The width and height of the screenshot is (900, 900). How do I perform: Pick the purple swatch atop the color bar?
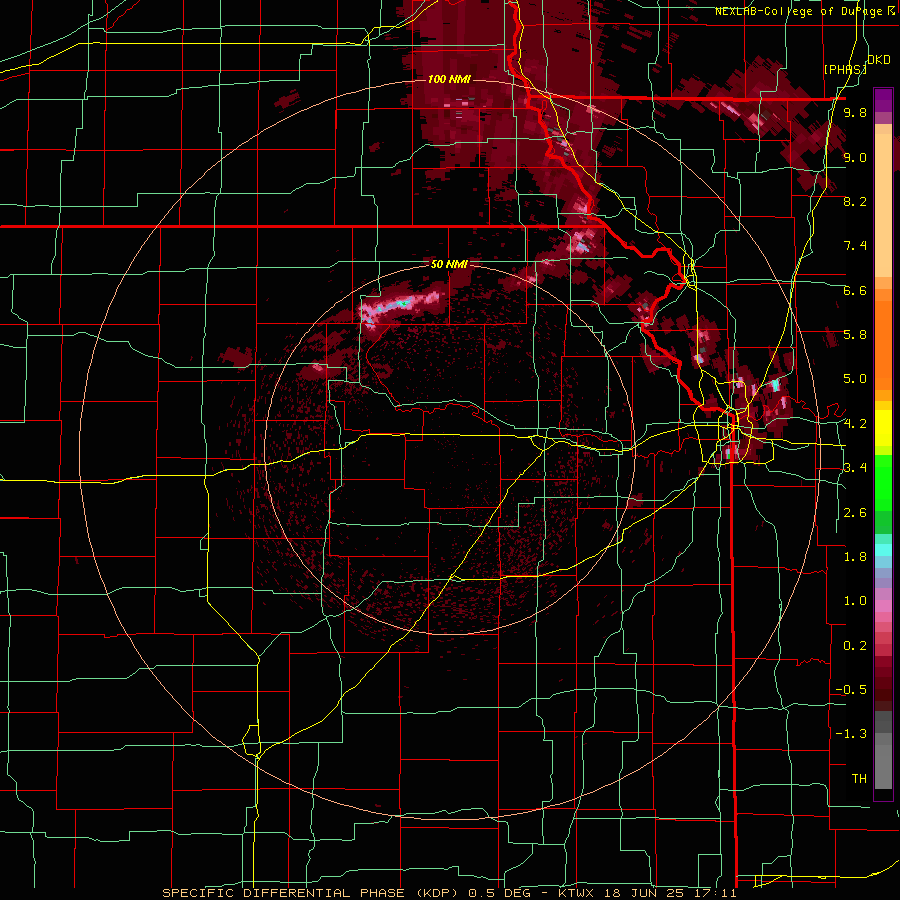click(883, 100)
